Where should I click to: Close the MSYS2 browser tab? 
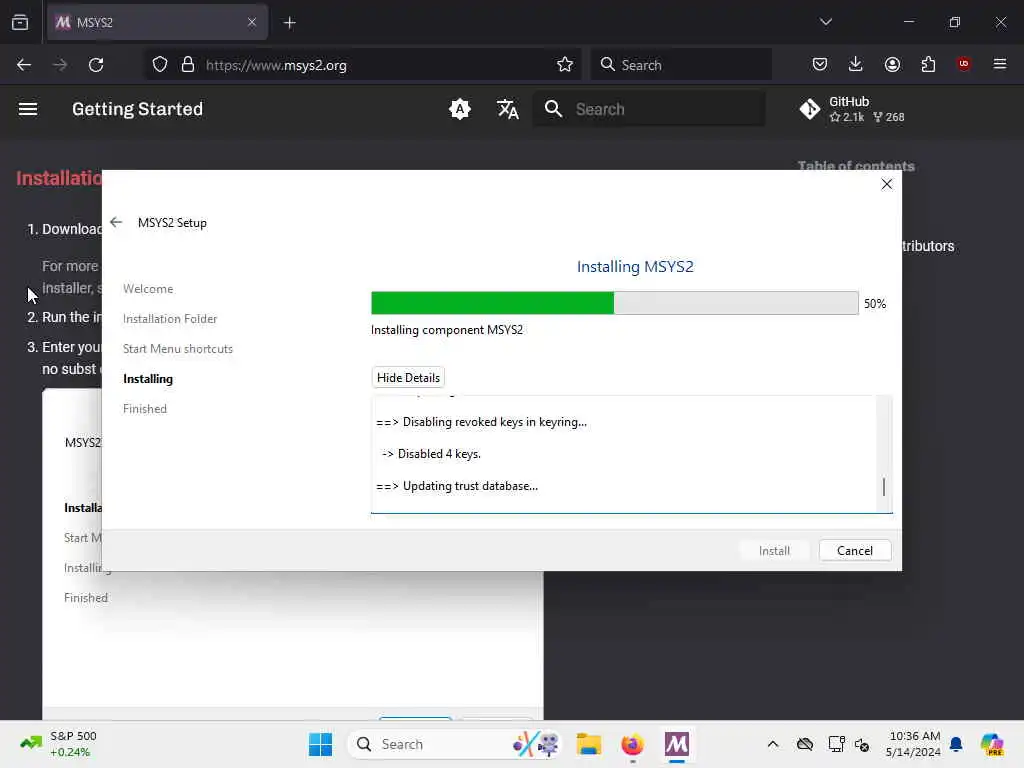251,22
